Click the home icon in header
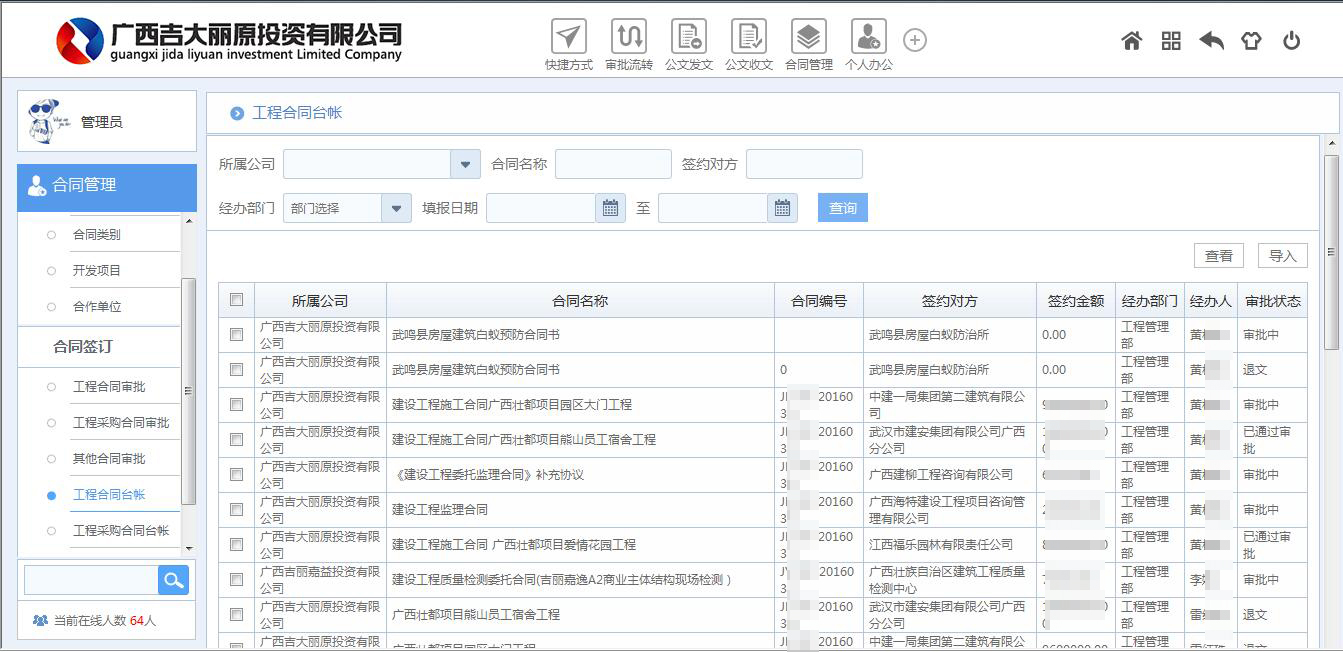This screenshot has height=652, width=1343. (x=1131, y=41)
